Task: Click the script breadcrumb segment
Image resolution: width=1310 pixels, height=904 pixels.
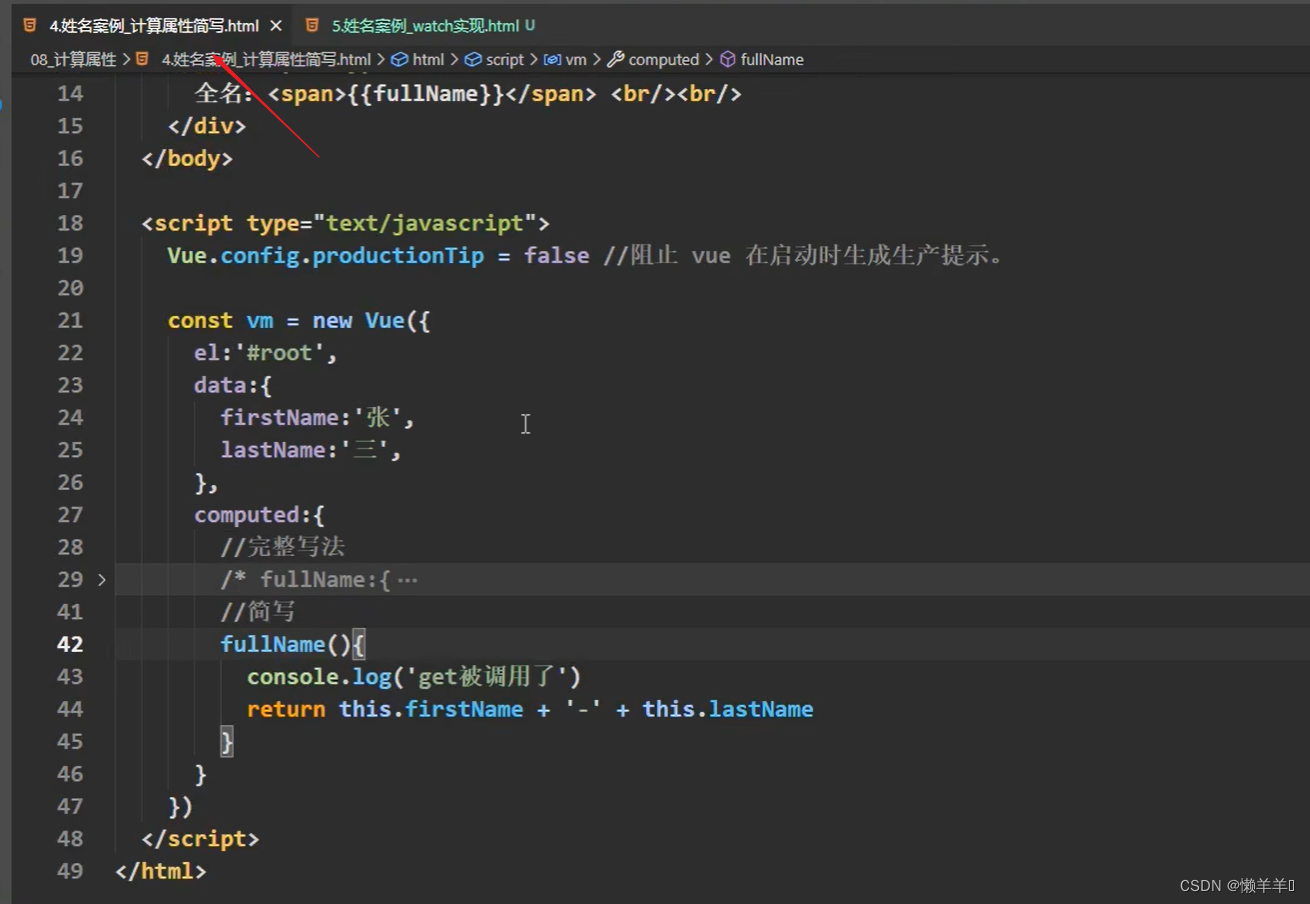Action: pyautogui.click(x=505, y=60)
